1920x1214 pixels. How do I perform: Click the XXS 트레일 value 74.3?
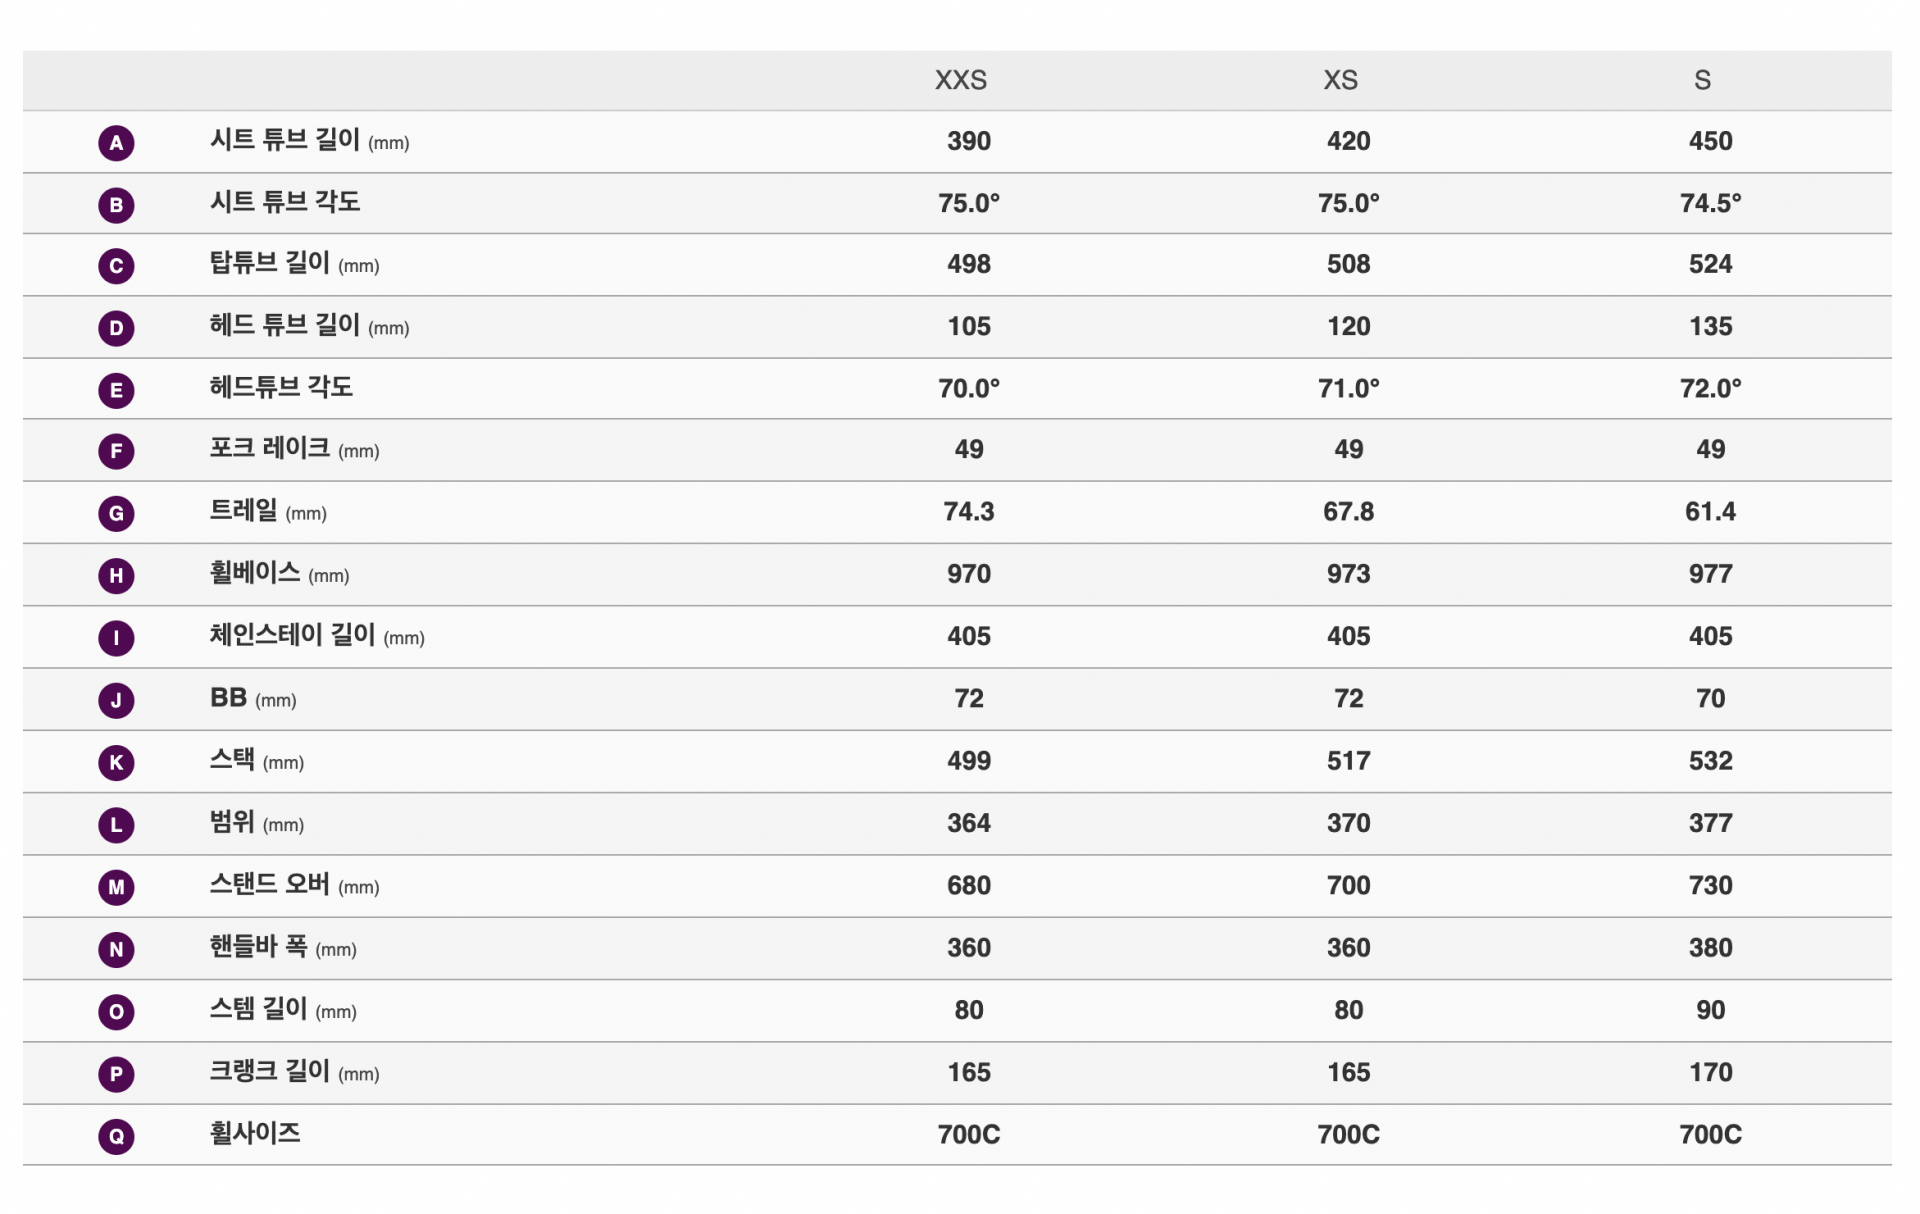[x=968, y=512]
